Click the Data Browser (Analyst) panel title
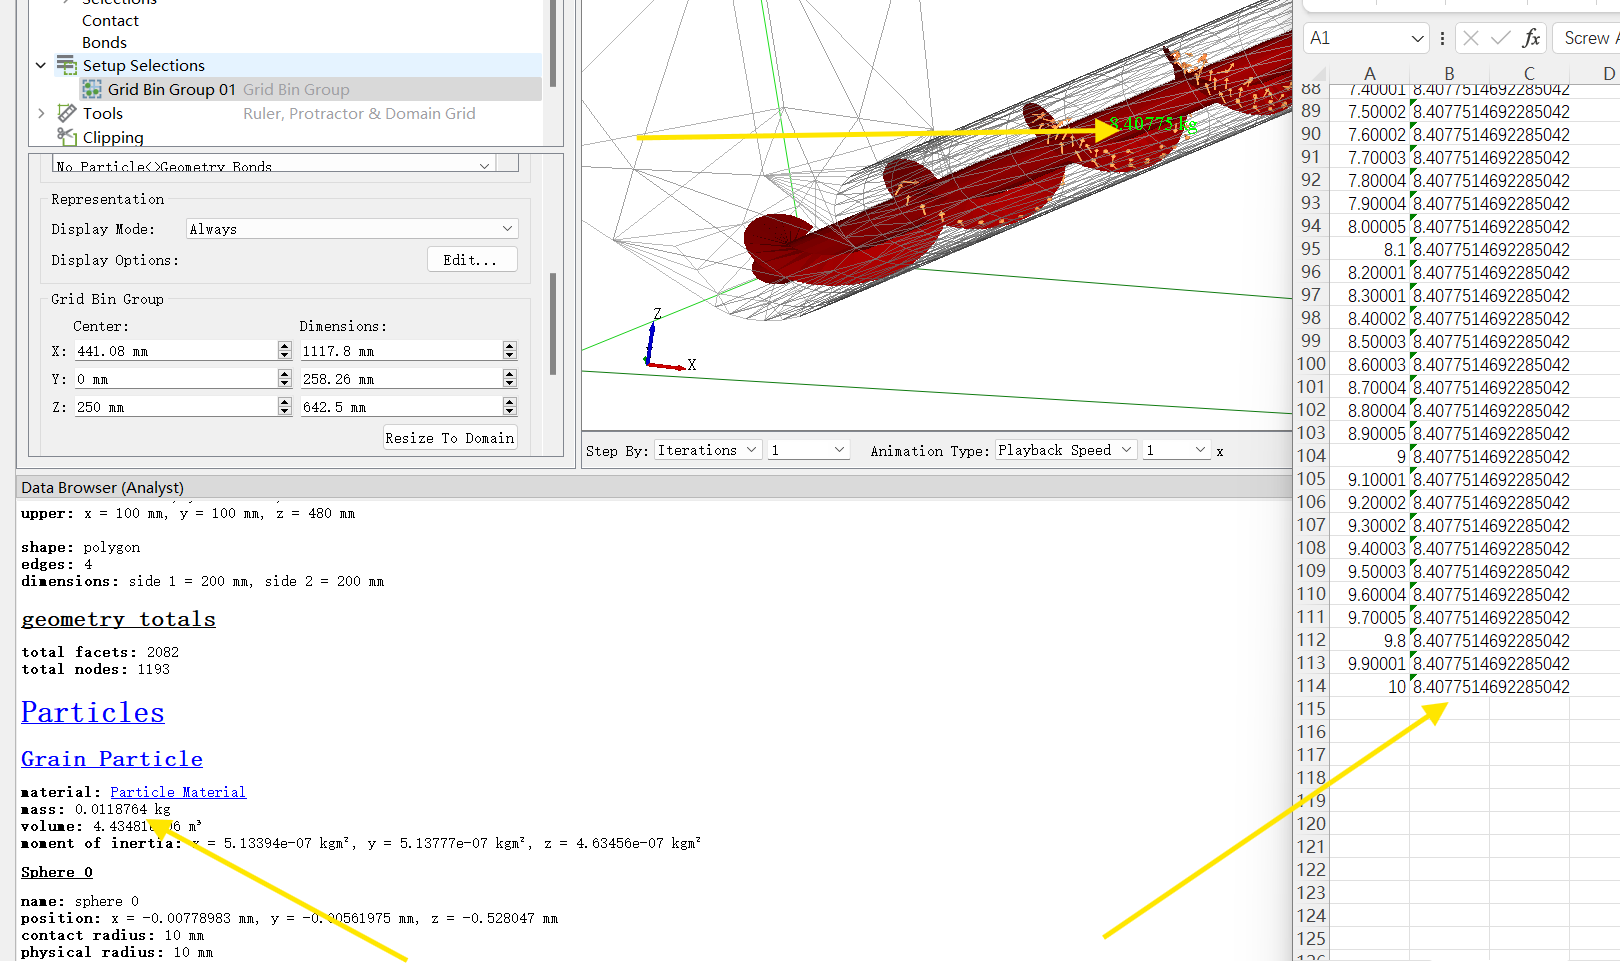Screen dimensions: 1620x963 tap(103, 488)
